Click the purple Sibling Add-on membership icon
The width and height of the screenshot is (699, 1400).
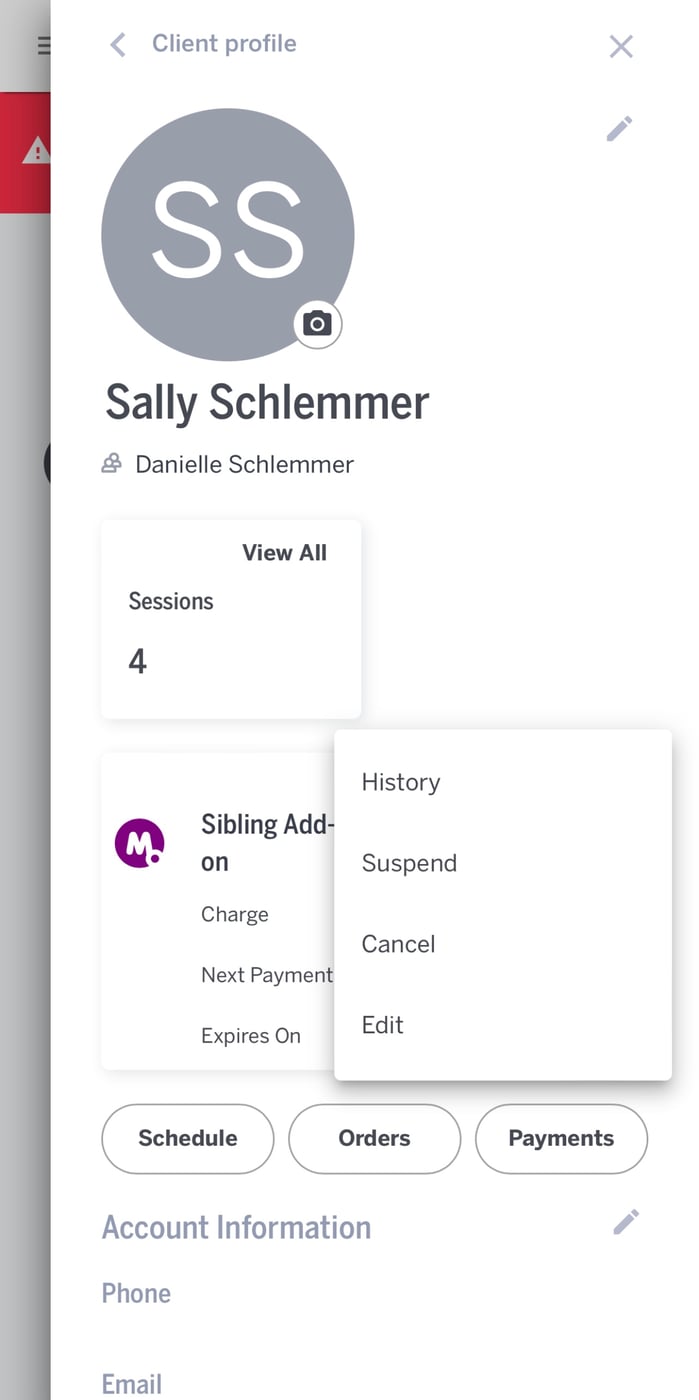pyautogui.click(x=139, y=843)
